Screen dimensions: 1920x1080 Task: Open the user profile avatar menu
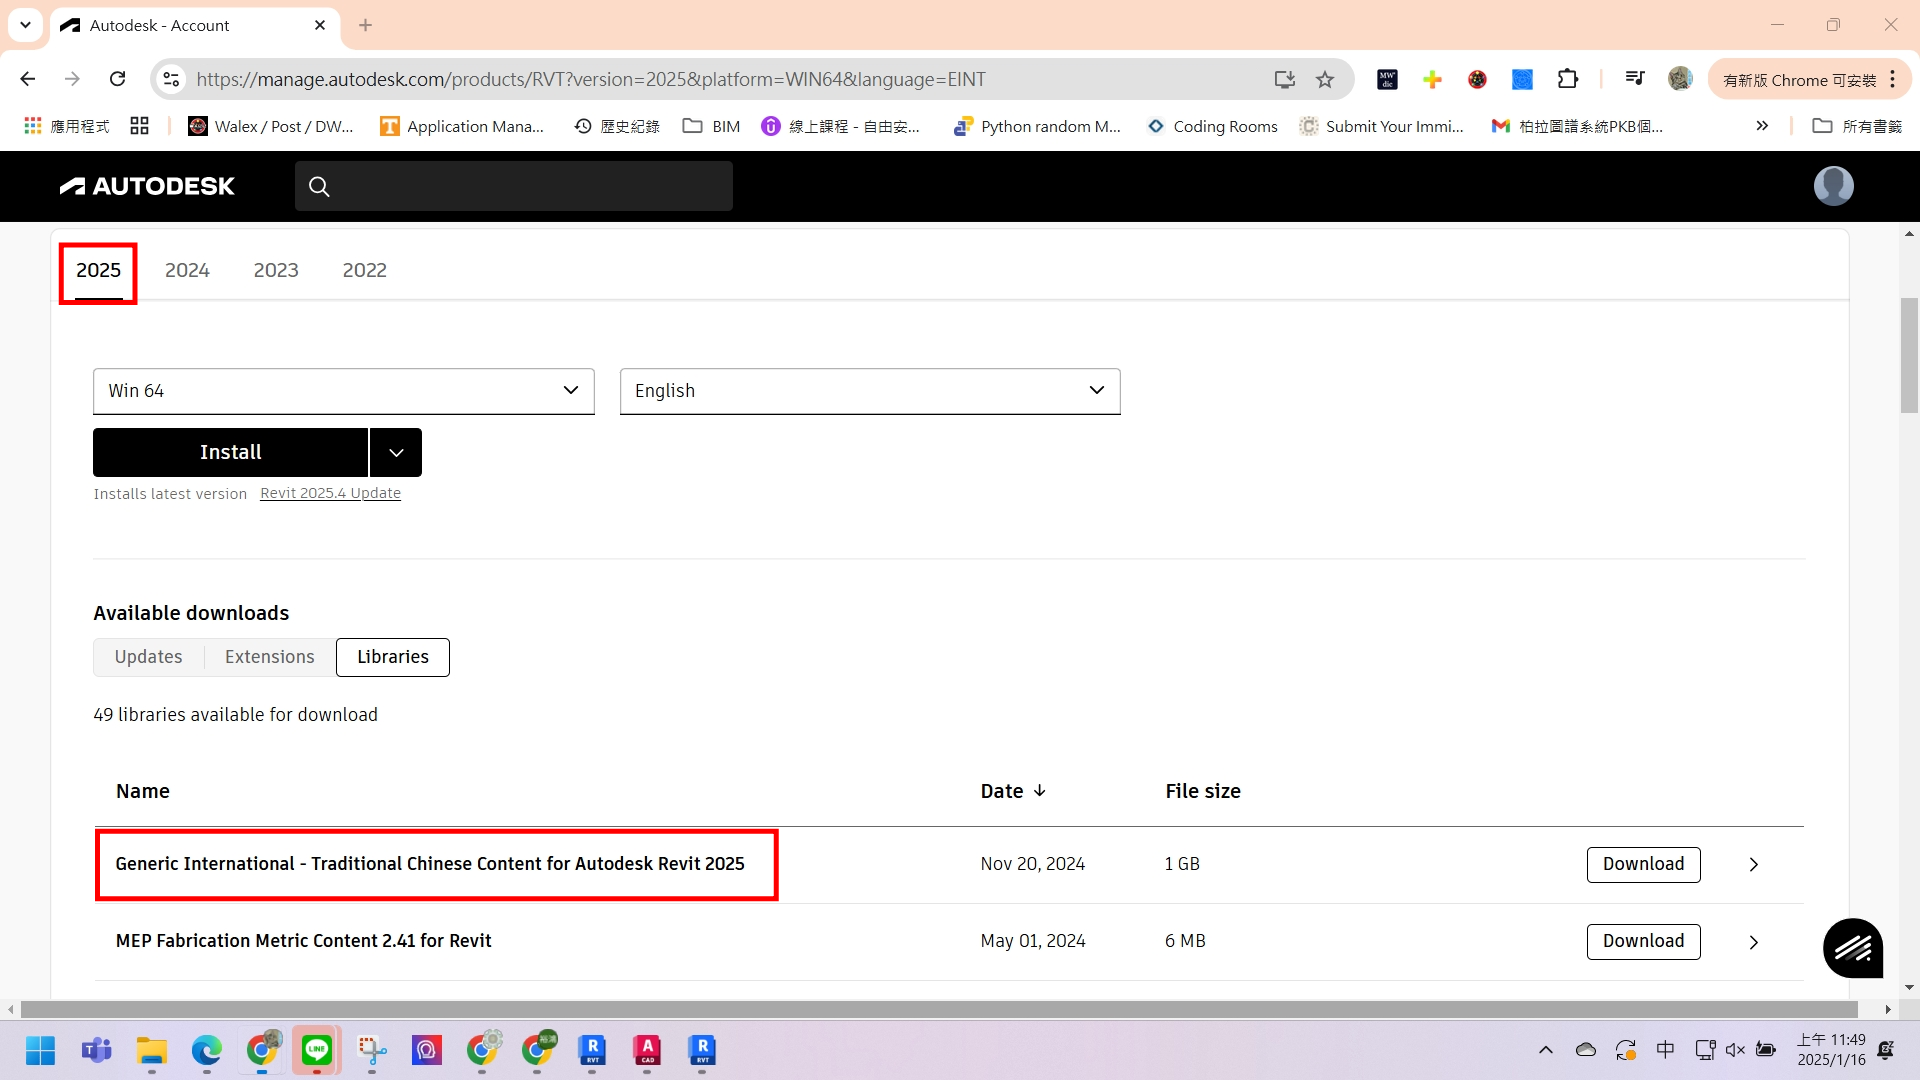coord(1833,186)
